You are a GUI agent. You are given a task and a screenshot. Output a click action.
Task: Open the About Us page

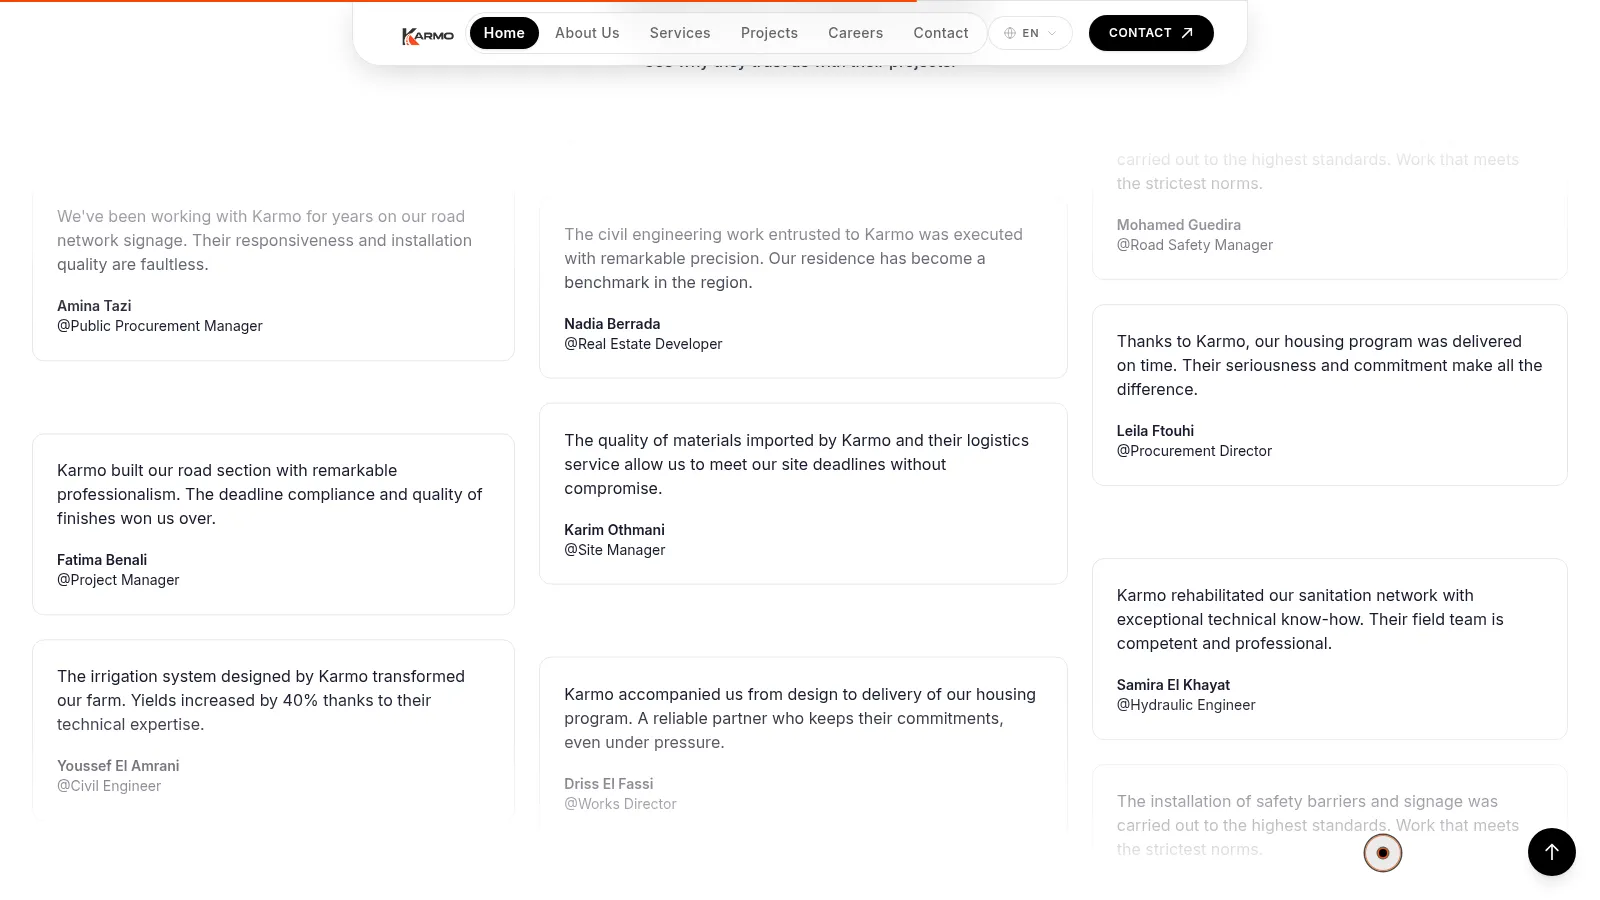pos(587,33)
